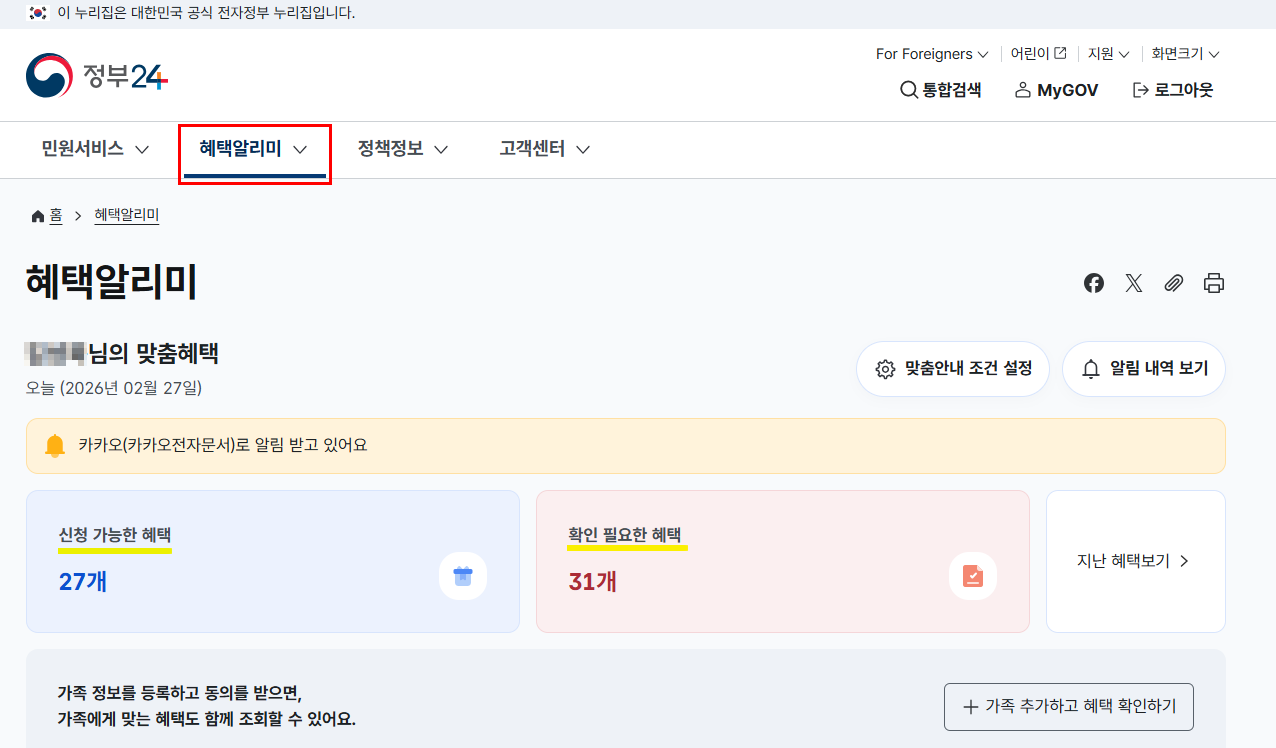Click the print icon
Image resolution: width=1276 pixels, height=748 pixels.
point(1213,283)
